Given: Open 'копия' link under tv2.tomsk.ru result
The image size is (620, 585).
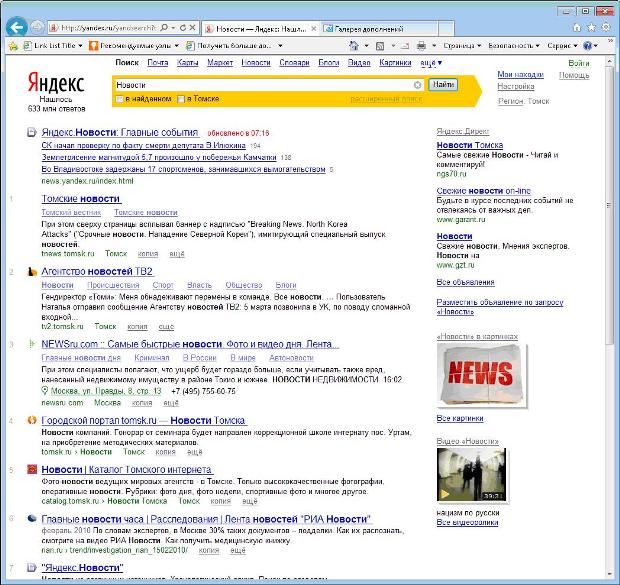Looking at the screenshot, I should (137, 327).
